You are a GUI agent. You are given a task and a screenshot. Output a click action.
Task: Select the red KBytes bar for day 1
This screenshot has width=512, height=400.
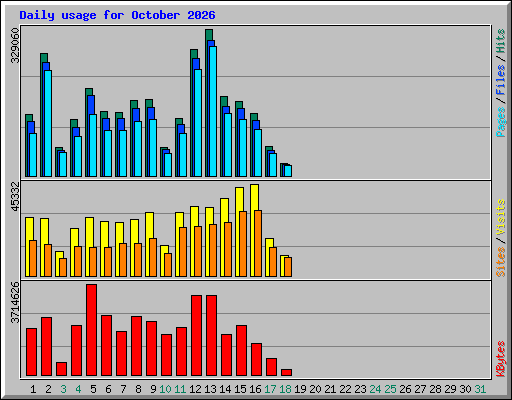tap(32, 352)
